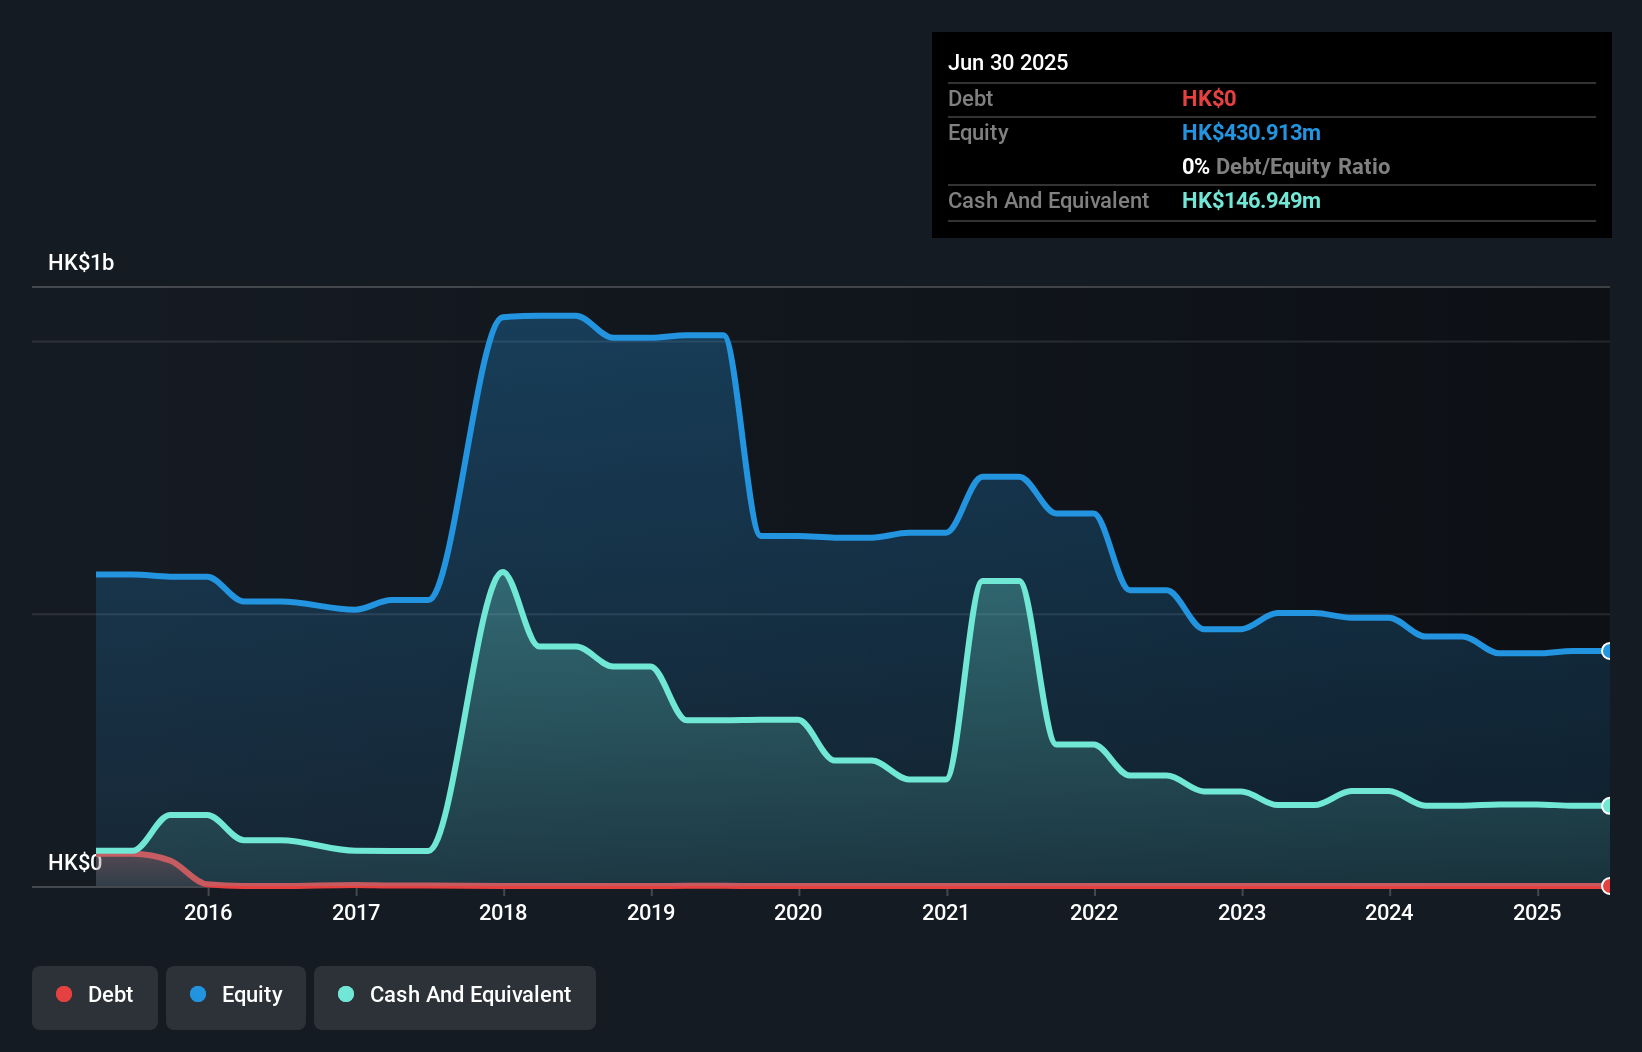Click the 0% Debt/Equity Ratio text
1642x1052 pixels.
1286,166
